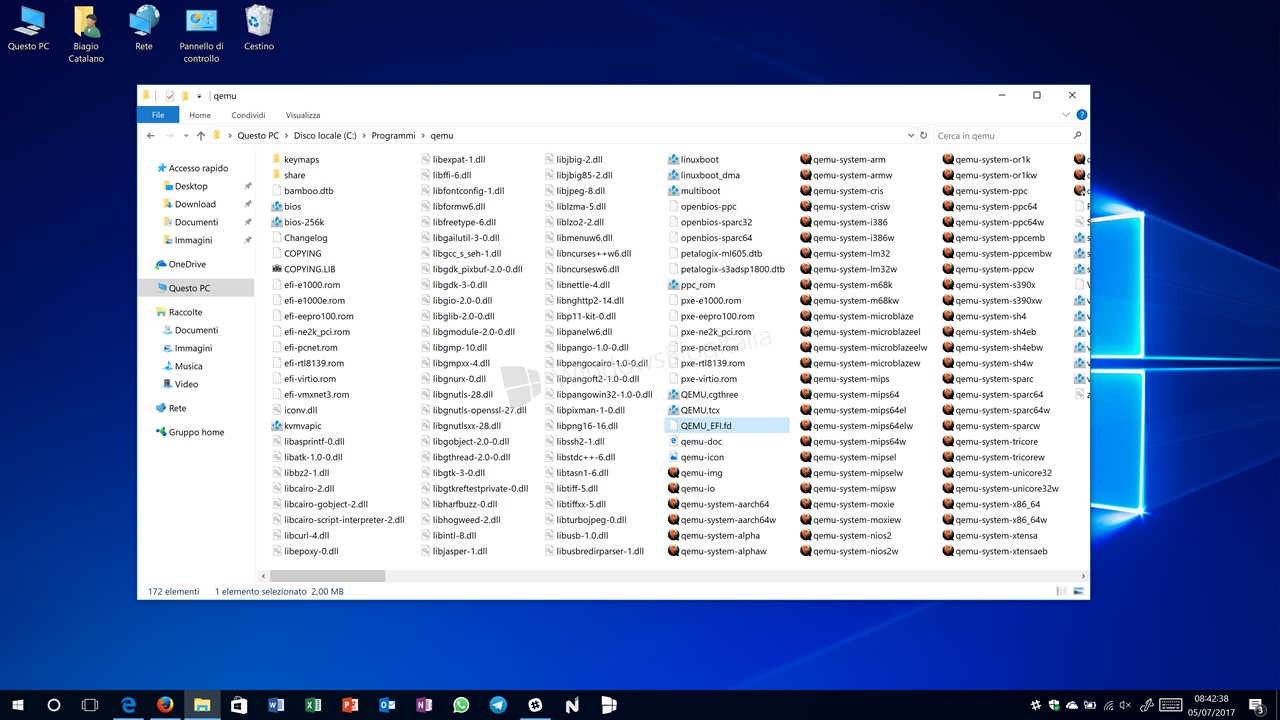Image resolution: width=1280 pixels, height=720 pixels.
Task: Open Questo PC desktop icon
Action: pyautogui.click(x=28, y=28)
